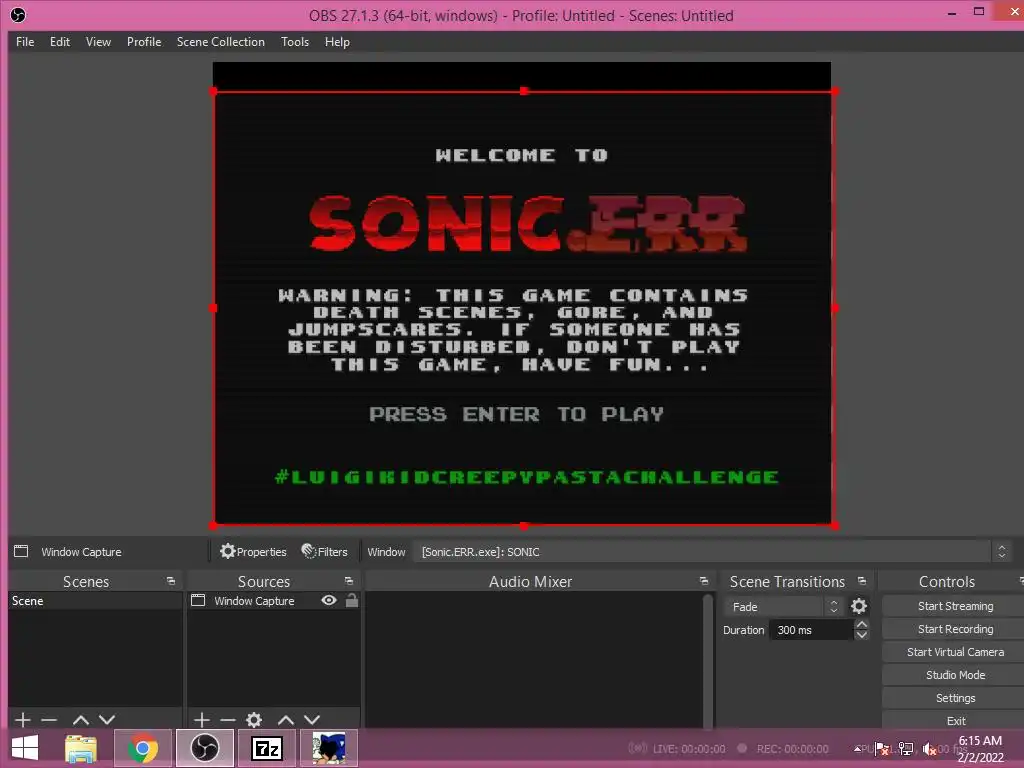1024x768 pixels.
Task: Click the Duration 300 ms field
Action: tap(812, 630)
